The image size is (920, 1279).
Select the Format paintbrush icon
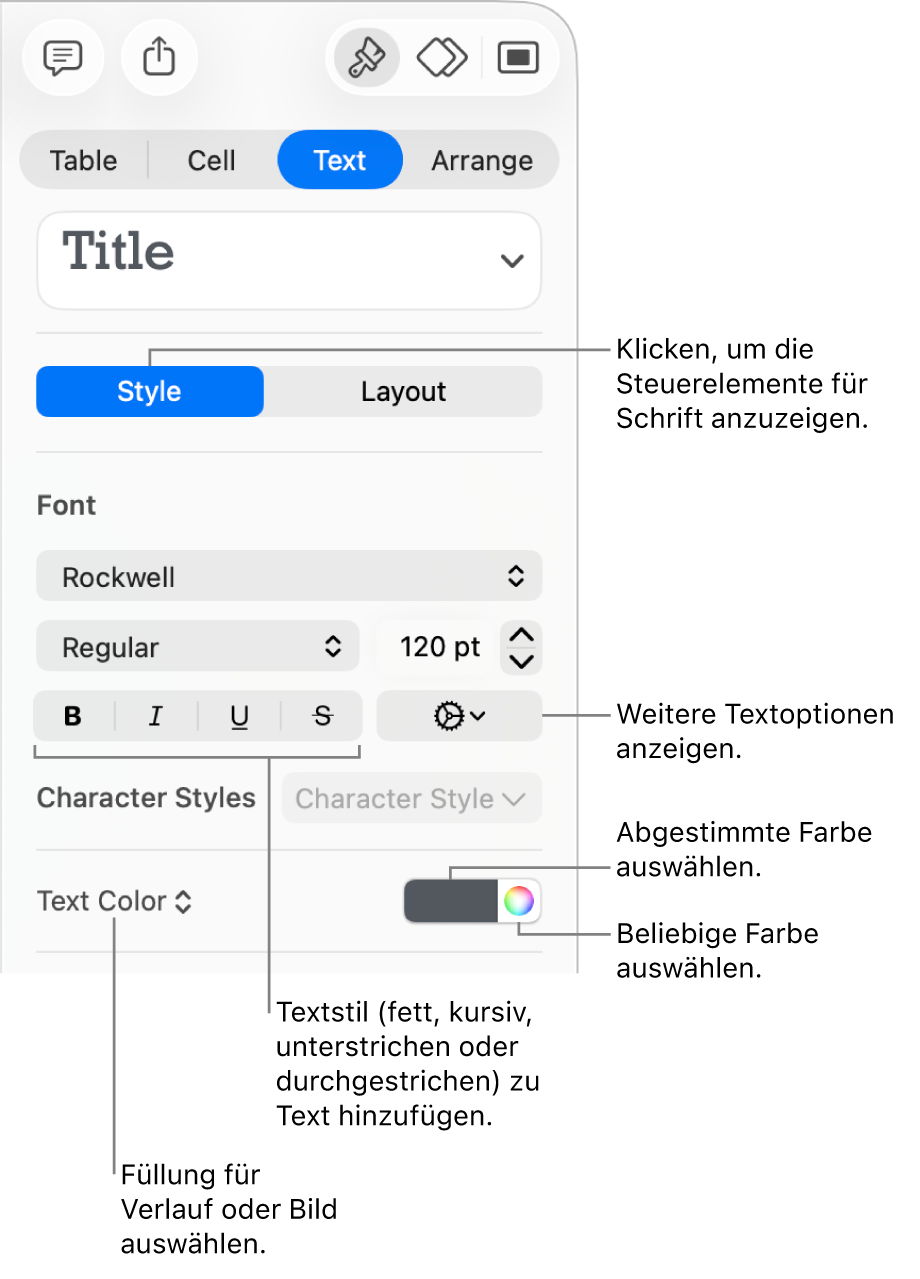366,58
